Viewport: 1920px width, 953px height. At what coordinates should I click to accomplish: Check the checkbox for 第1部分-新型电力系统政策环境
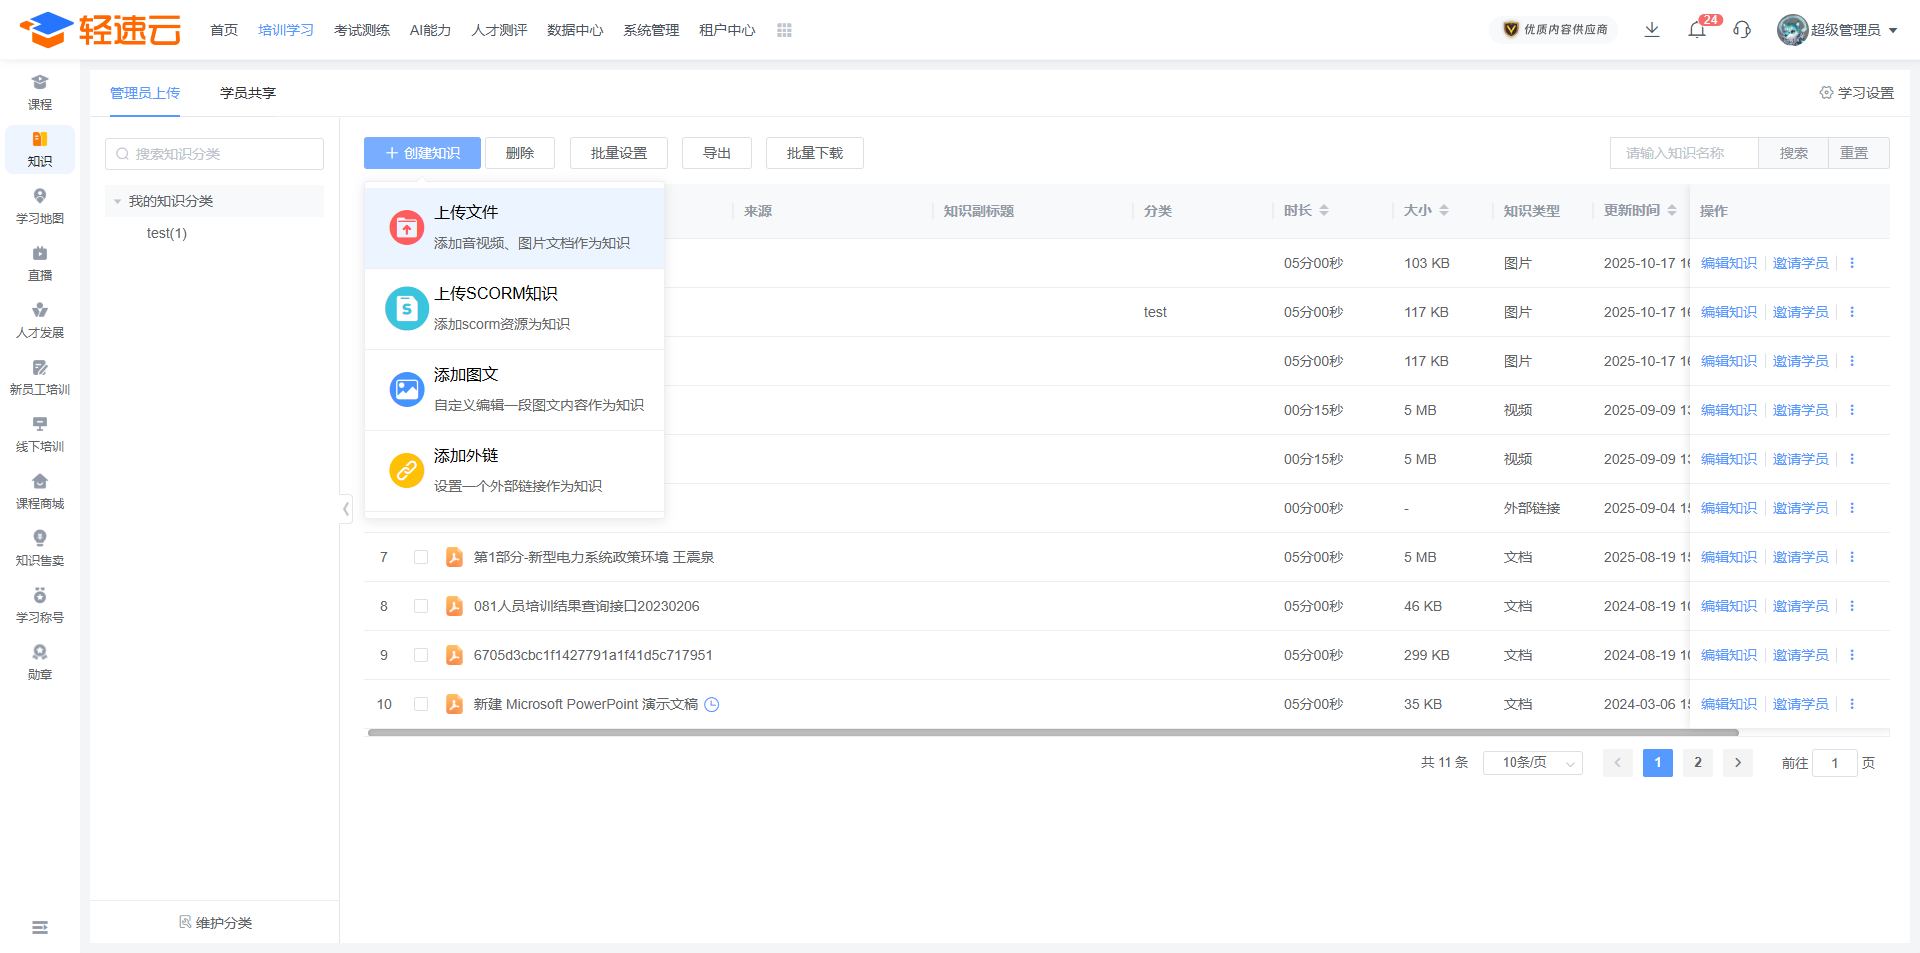[421, 557]
